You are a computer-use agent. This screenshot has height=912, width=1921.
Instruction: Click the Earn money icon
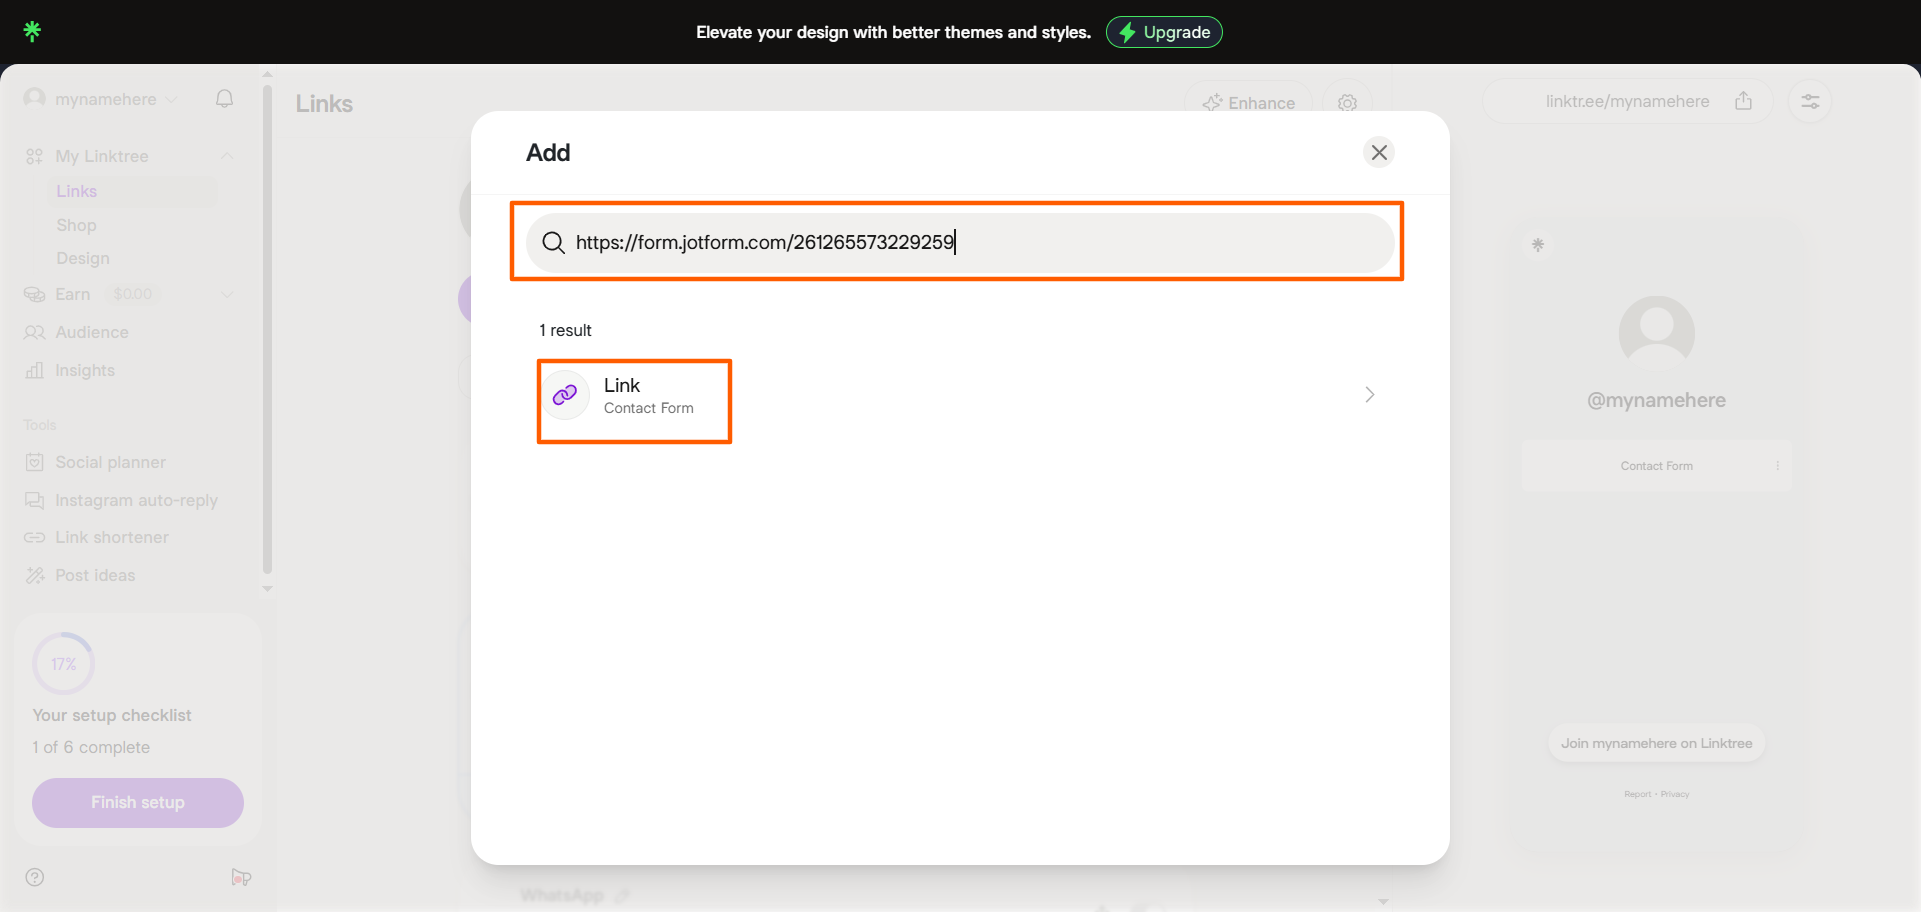35,294
